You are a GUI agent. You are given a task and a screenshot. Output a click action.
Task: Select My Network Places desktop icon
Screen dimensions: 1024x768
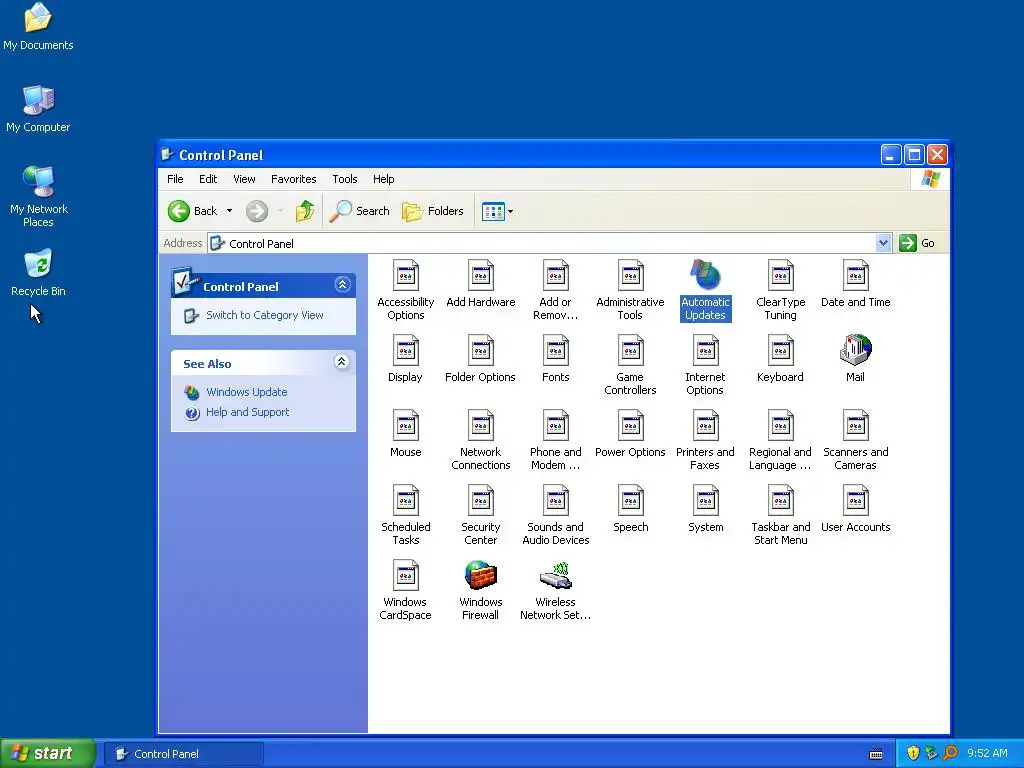[38, 197]
